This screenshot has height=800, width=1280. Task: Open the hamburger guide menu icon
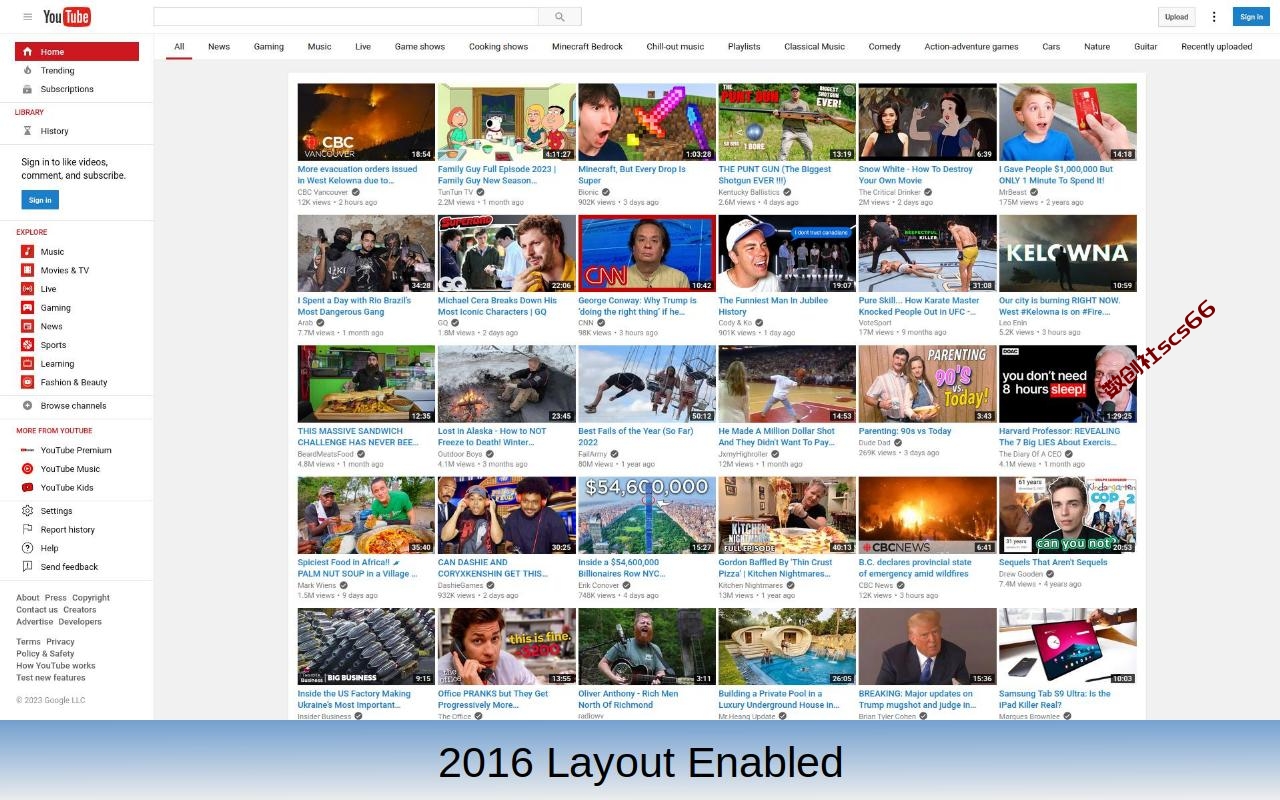pyautogui.click(x=27, y=17)
